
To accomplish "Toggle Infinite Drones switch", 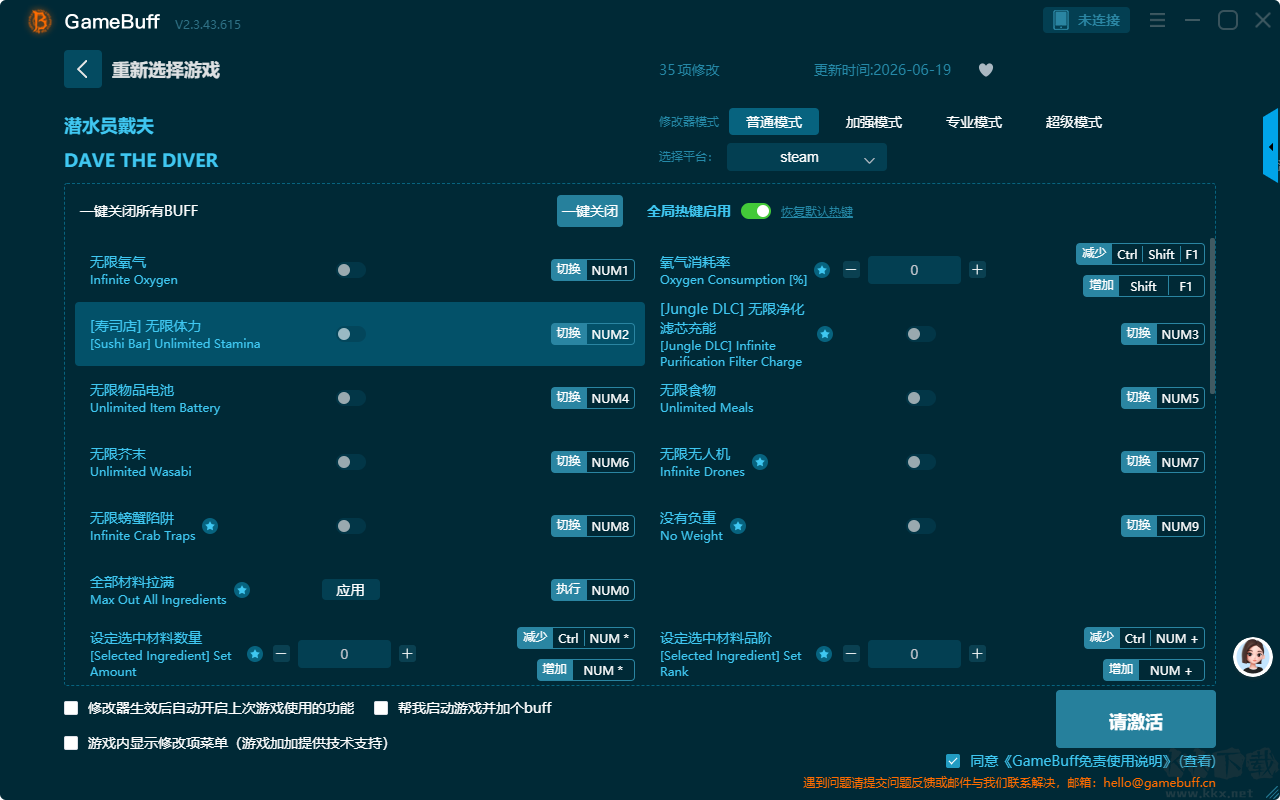I will (x=921, y=462).
